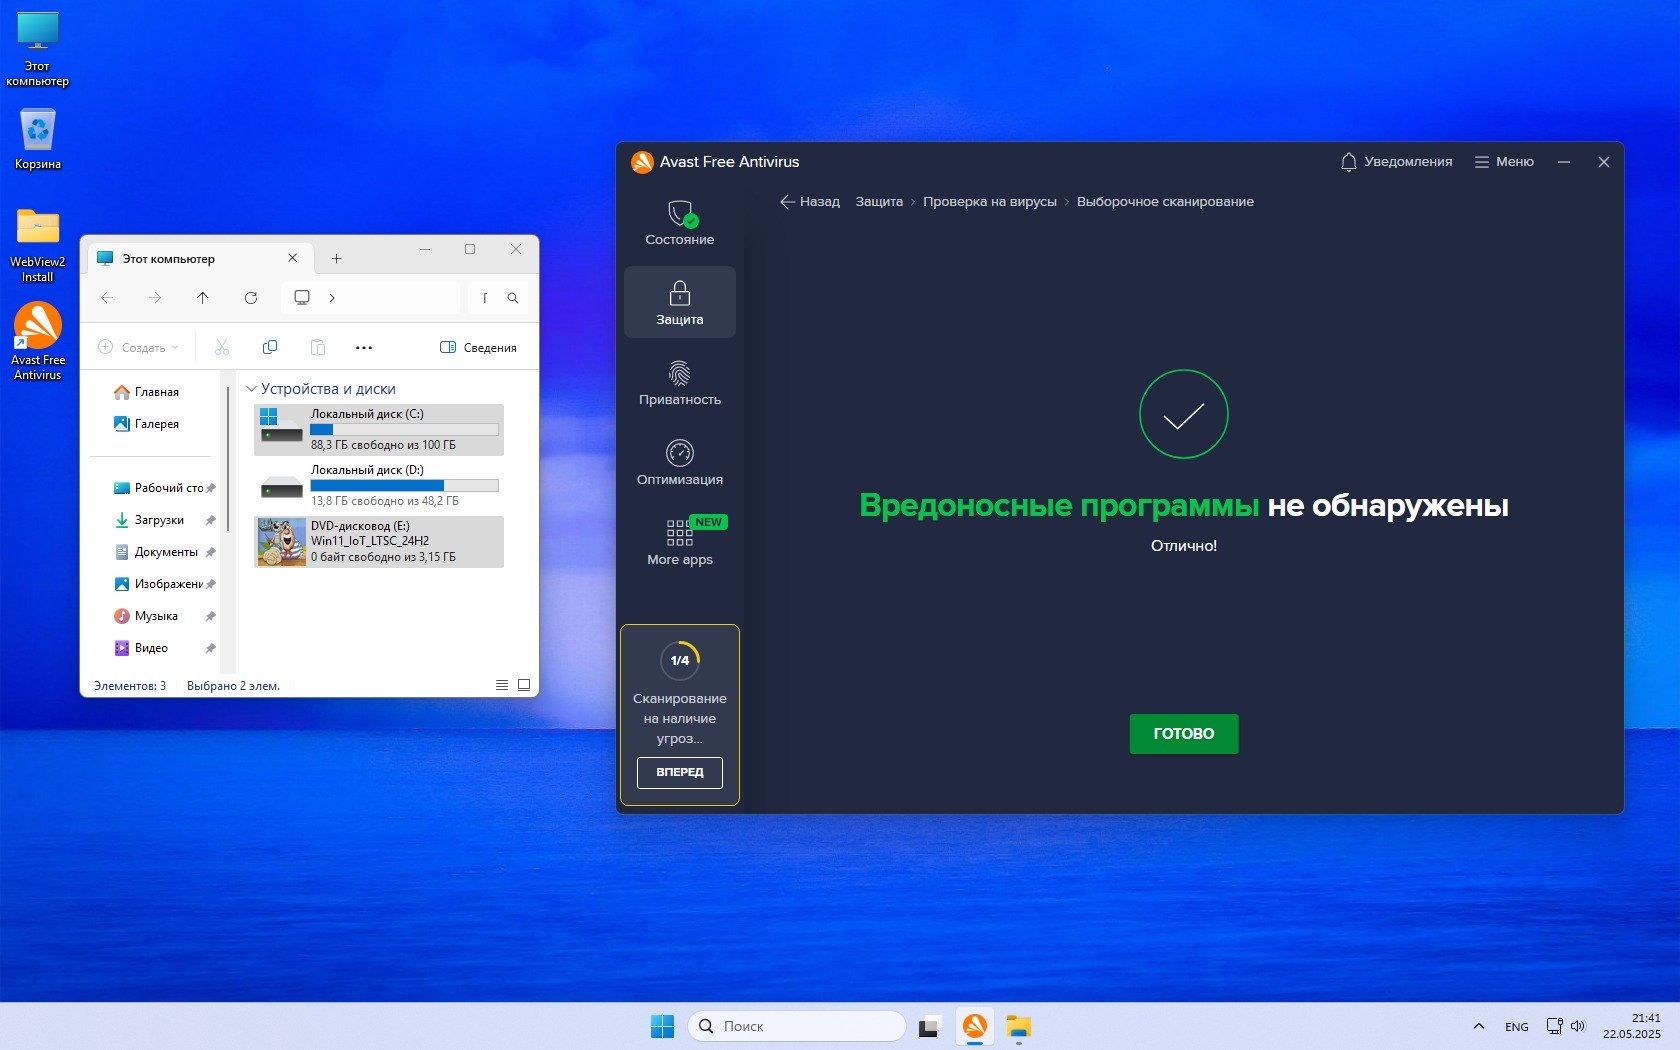Click the Выборочное сканирование breadcrumb
Viewport: 1680px width, 1050px height.
click(x=1165, y=202)
